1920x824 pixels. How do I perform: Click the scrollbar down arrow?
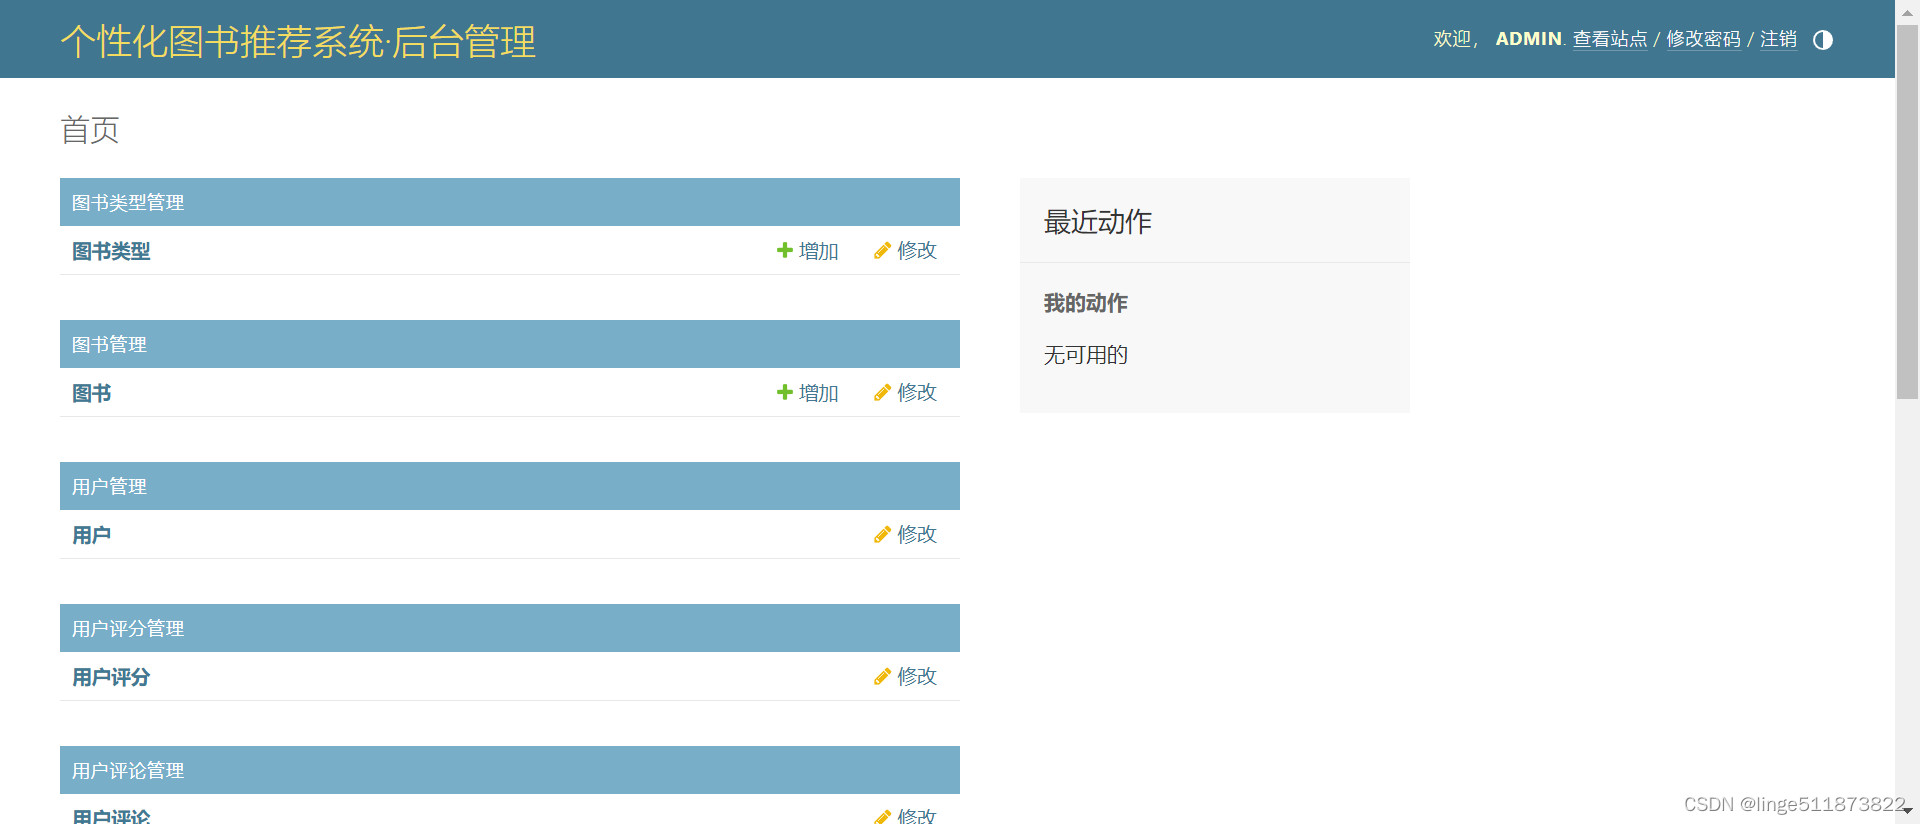(1907, 811)
